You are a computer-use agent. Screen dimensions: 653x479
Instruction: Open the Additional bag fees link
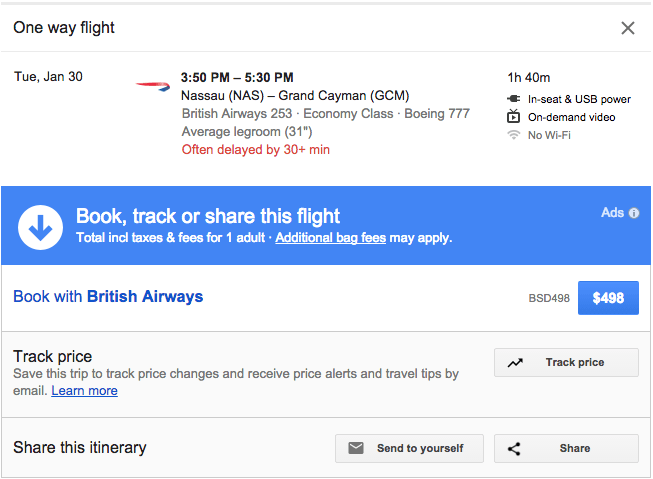pos(331,238)
